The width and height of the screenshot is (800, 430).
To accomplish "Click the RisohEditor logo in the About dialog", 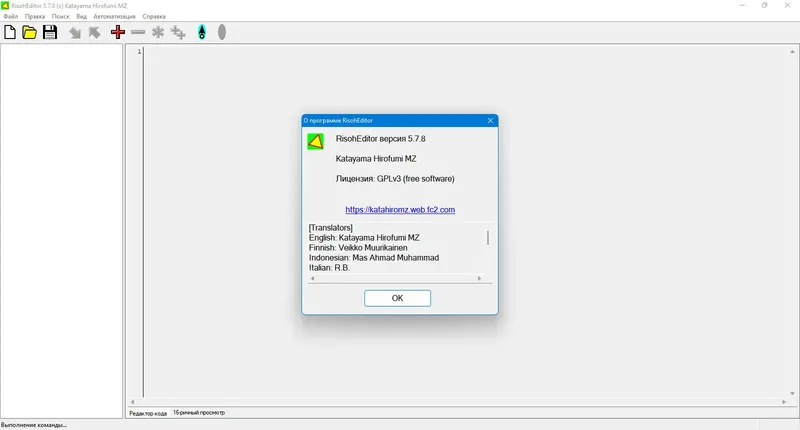I will click(315, 141).
